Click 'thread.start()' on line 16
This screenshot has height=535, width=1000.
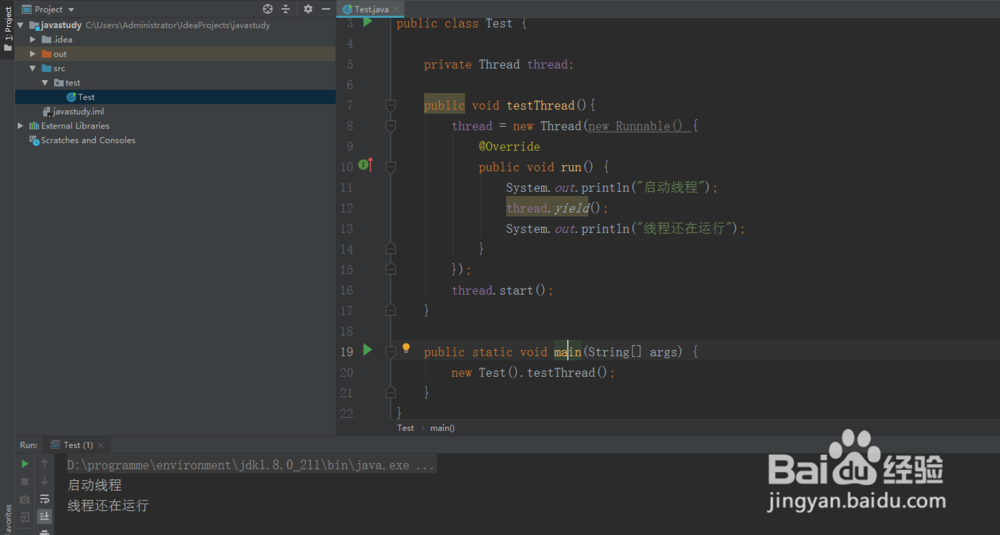(499, 290)
